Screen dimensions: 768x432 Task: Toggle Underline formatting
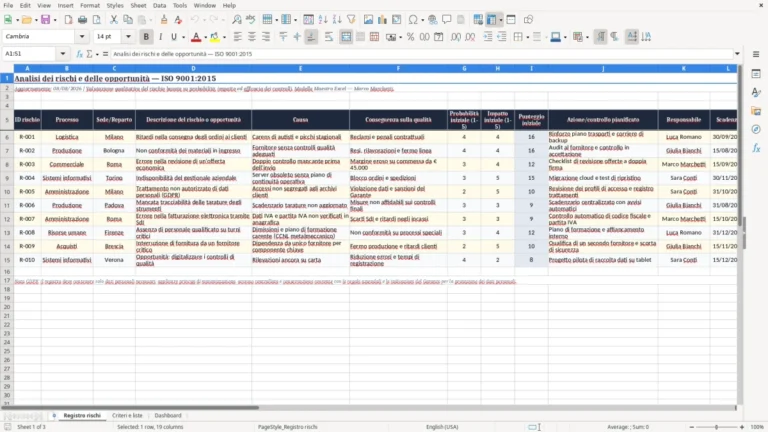pyautogui.click(x=174, y=37)
